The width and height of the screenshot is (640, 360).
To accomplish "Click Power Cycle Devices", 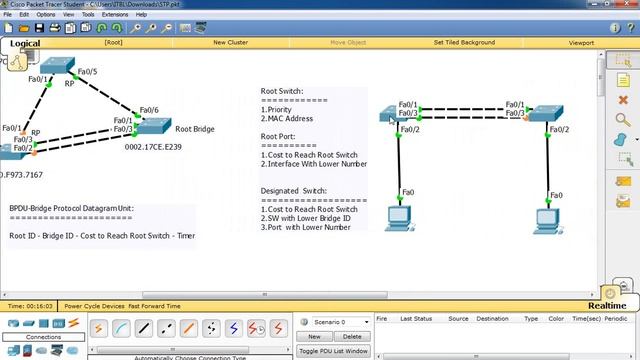I will pyautogui.click(x=94, y=306).
